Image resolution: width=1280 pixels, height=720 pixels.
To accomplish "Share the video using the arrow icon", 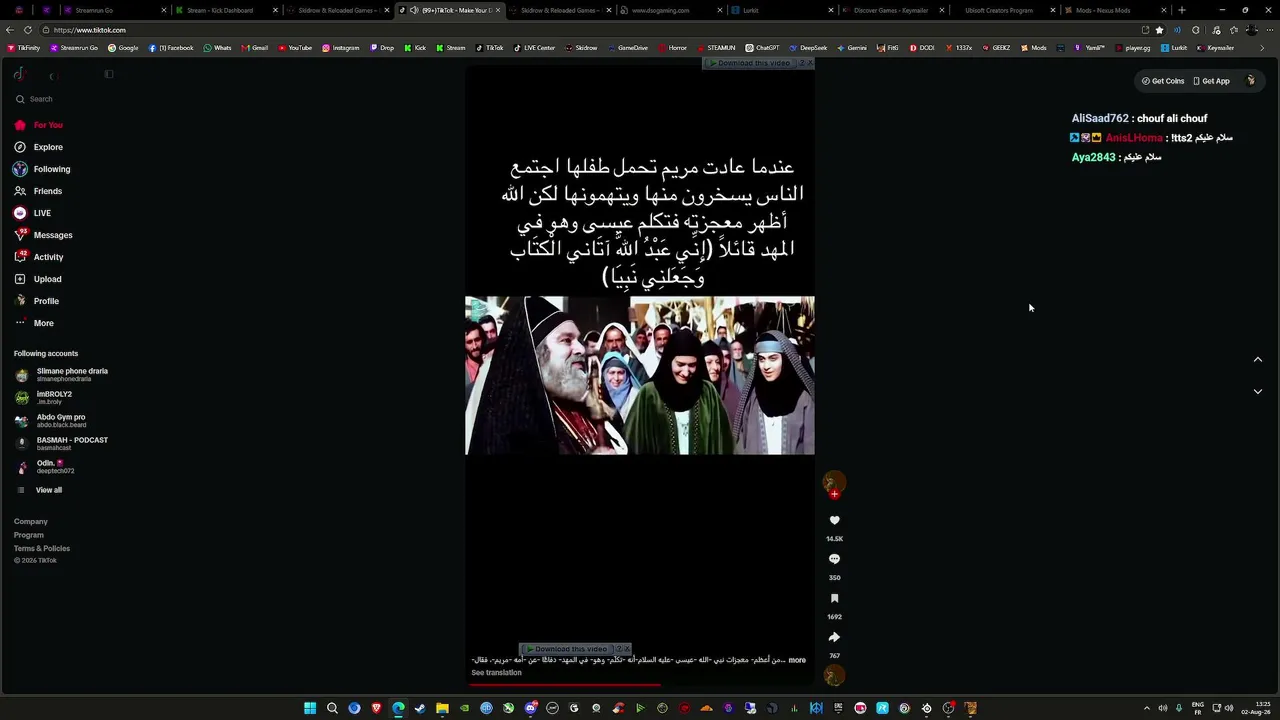I will pos(834,637).
